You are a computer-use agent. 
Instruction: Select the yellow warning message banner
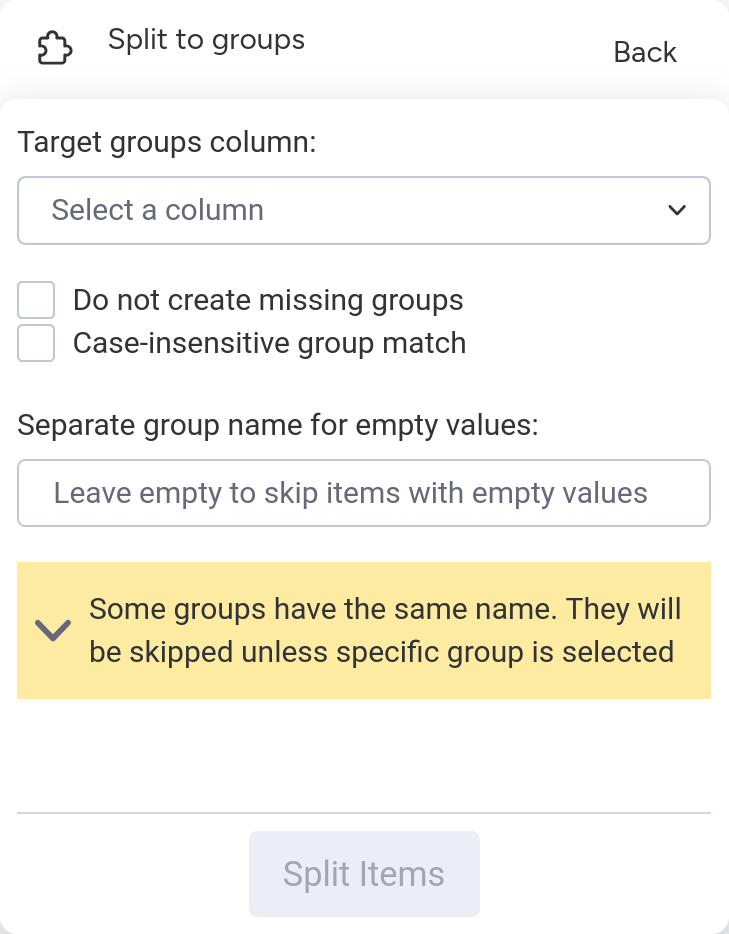(x=364, y=630)
